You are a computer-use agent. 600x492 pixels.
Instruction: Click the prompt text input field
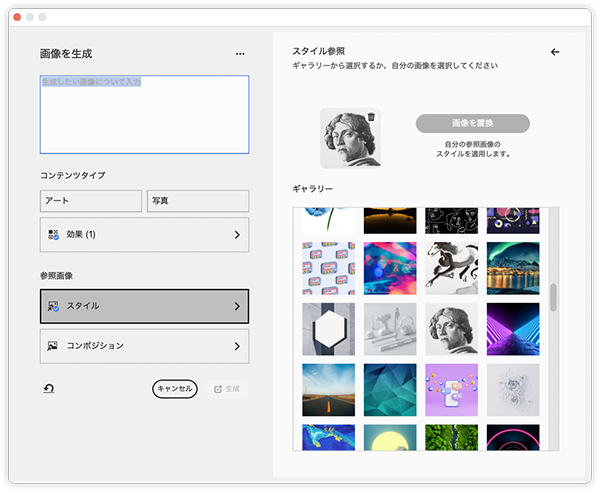pyautogui.click(x=144, y=115)
